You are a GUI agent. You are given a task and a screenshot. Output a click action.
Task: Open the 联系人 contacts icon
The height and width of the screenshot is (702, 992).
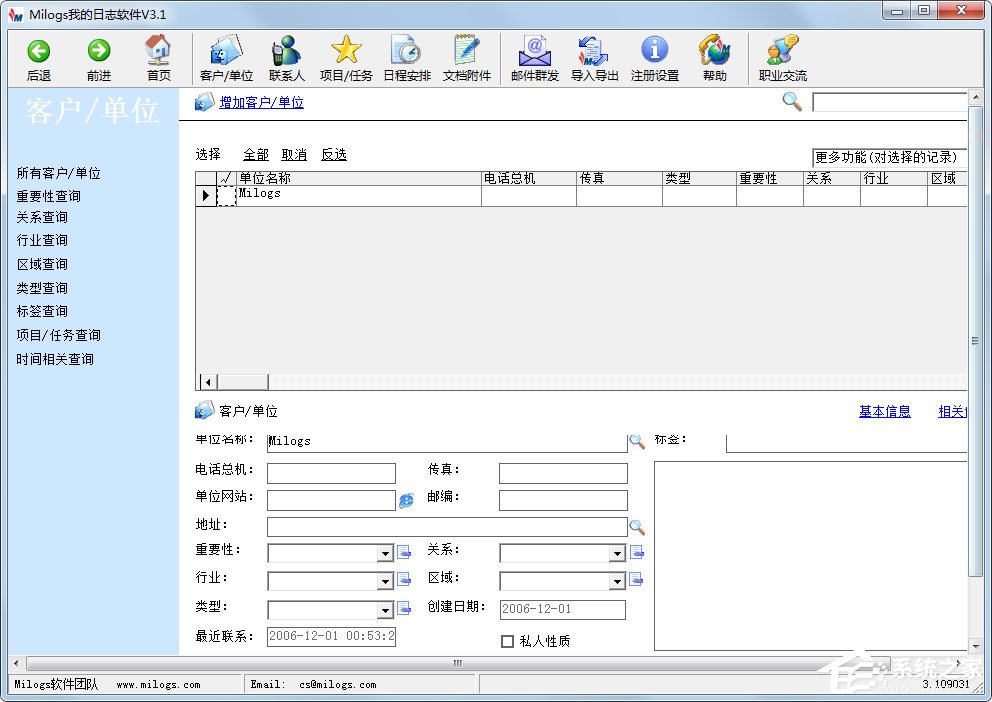pyautogui.click(x=287, y=58)
